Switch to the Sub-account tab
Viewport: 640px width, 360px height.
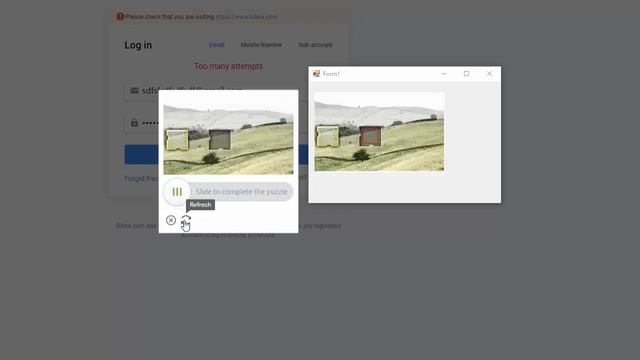(x=315, y=45)
